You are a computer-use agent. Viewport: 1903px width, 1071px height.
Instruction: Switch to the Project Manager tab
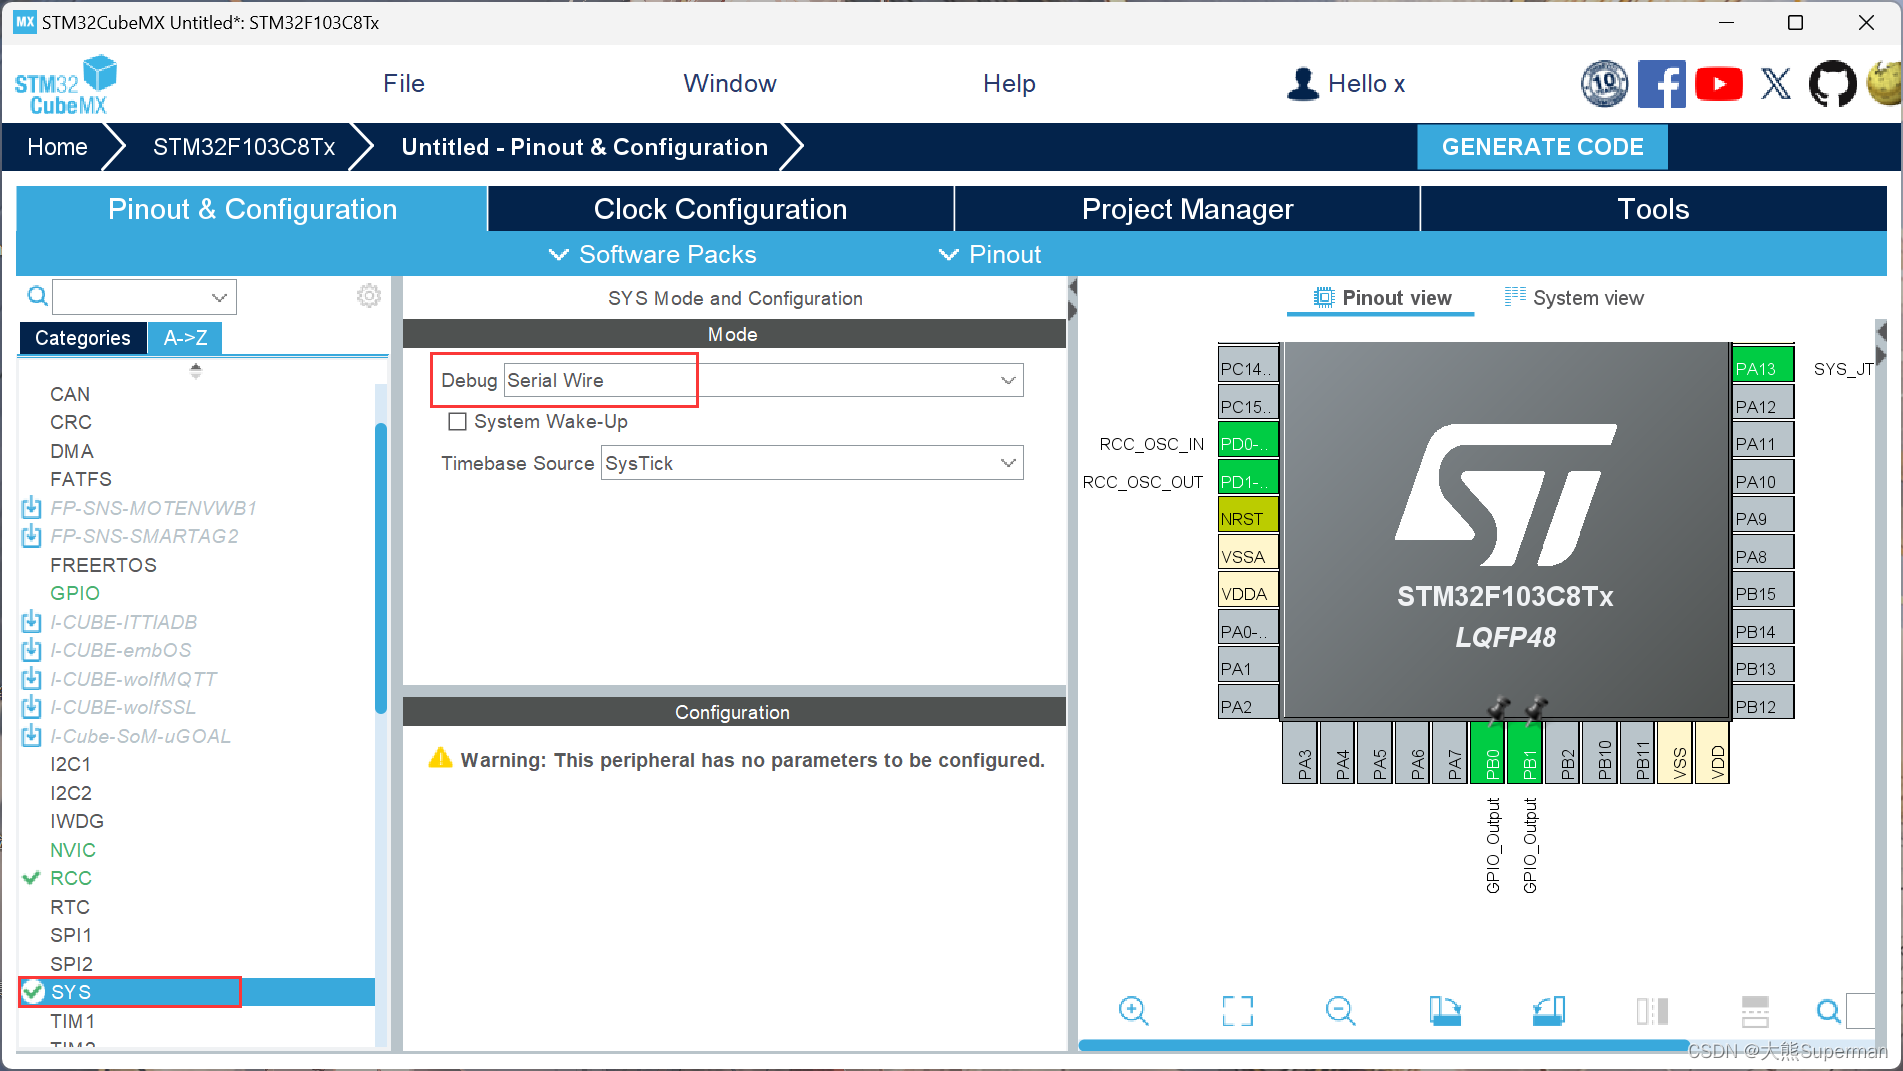(1187, 209)
